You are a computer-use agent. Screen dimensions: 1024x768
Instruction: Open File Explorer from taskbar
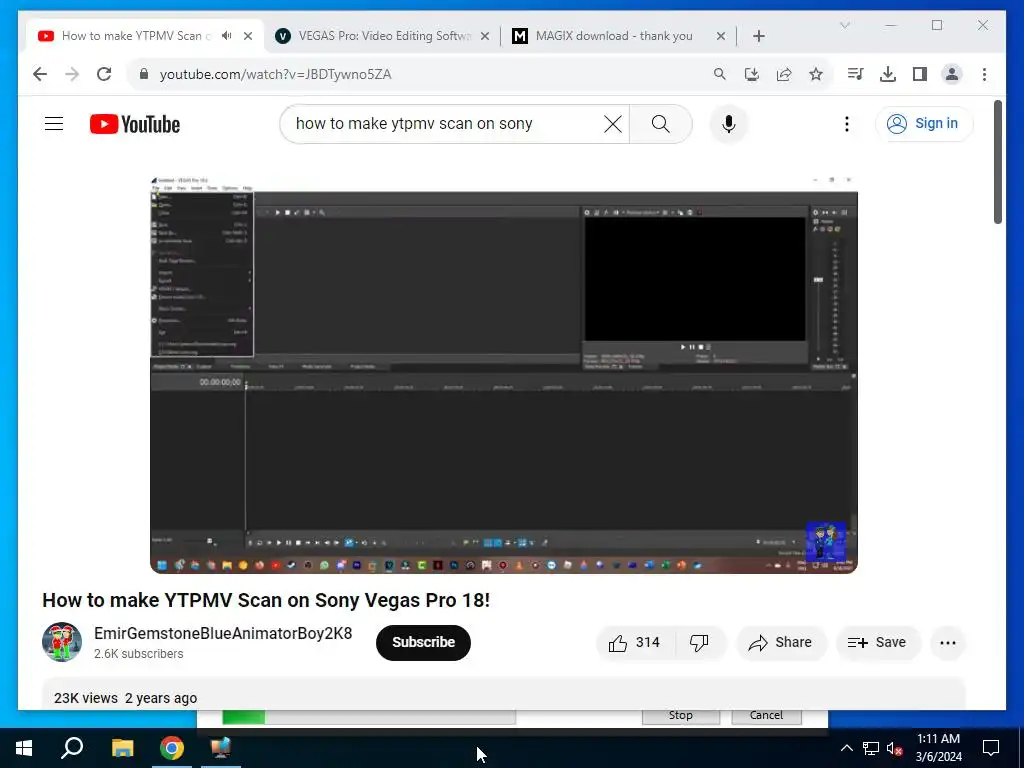(122, 748)
